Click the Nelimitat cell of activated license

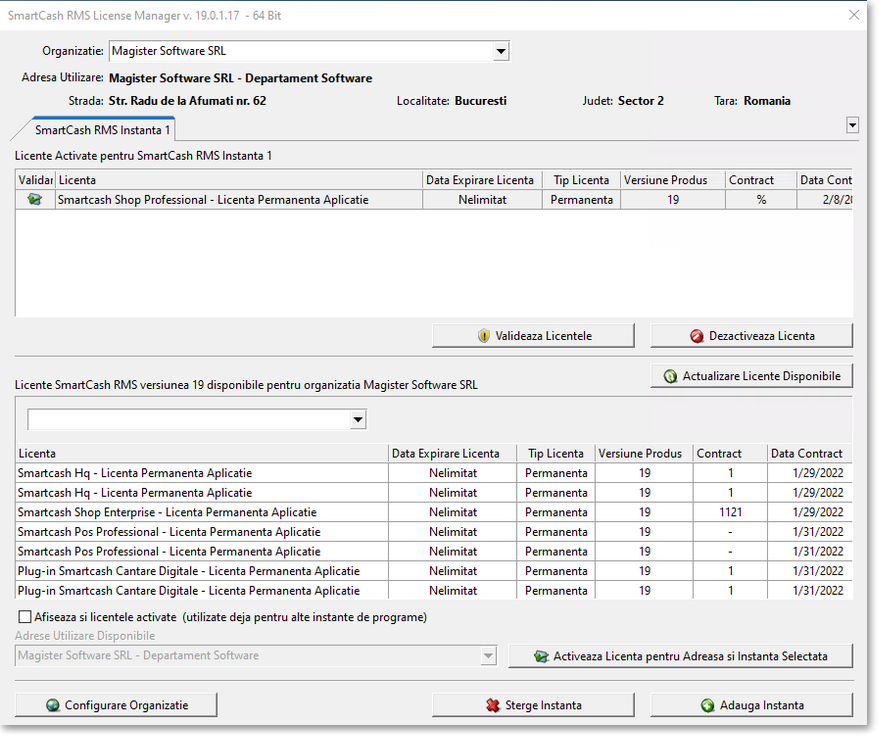coord(483,200)
